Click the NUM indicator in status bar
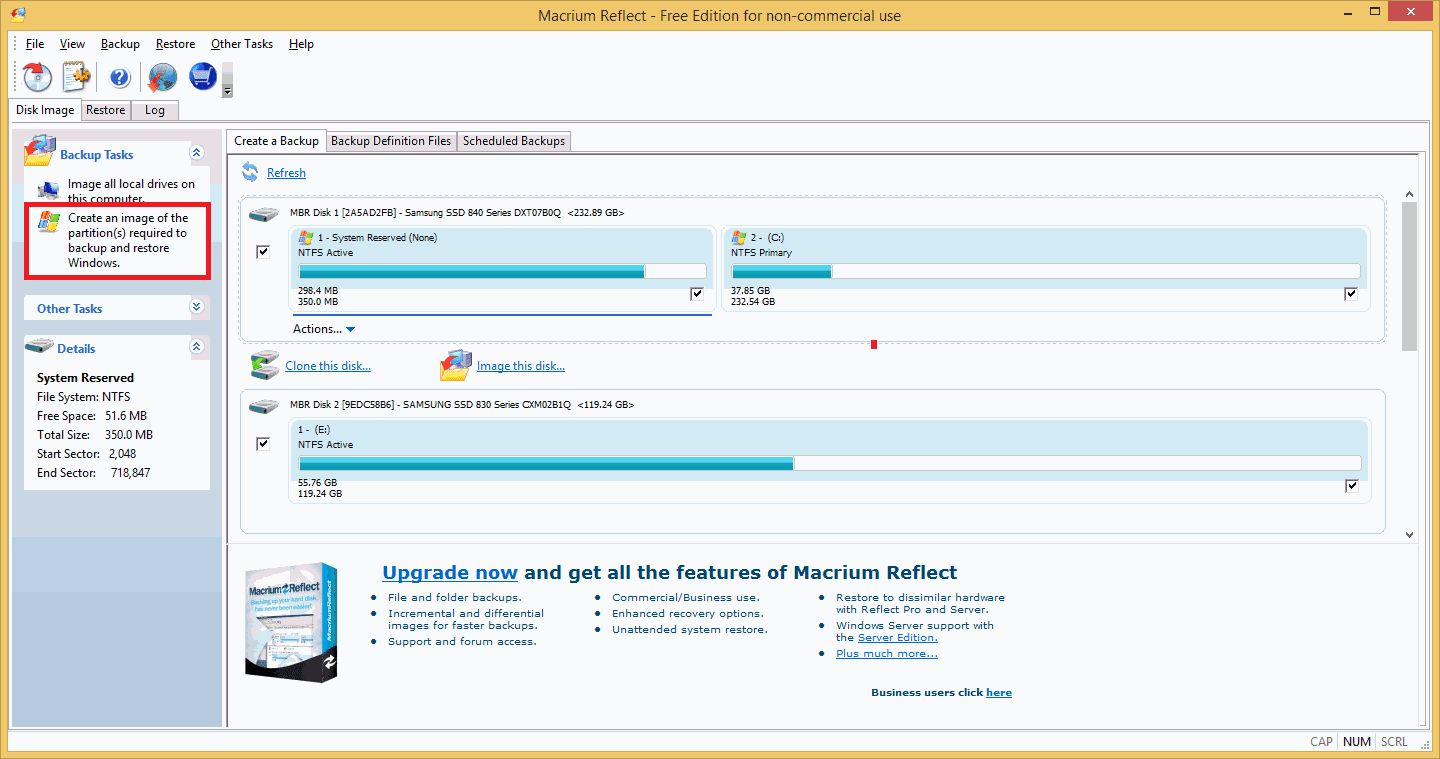Image resolution: width=1440 pixels, height=759 pixels. [x=1357, y=742]
